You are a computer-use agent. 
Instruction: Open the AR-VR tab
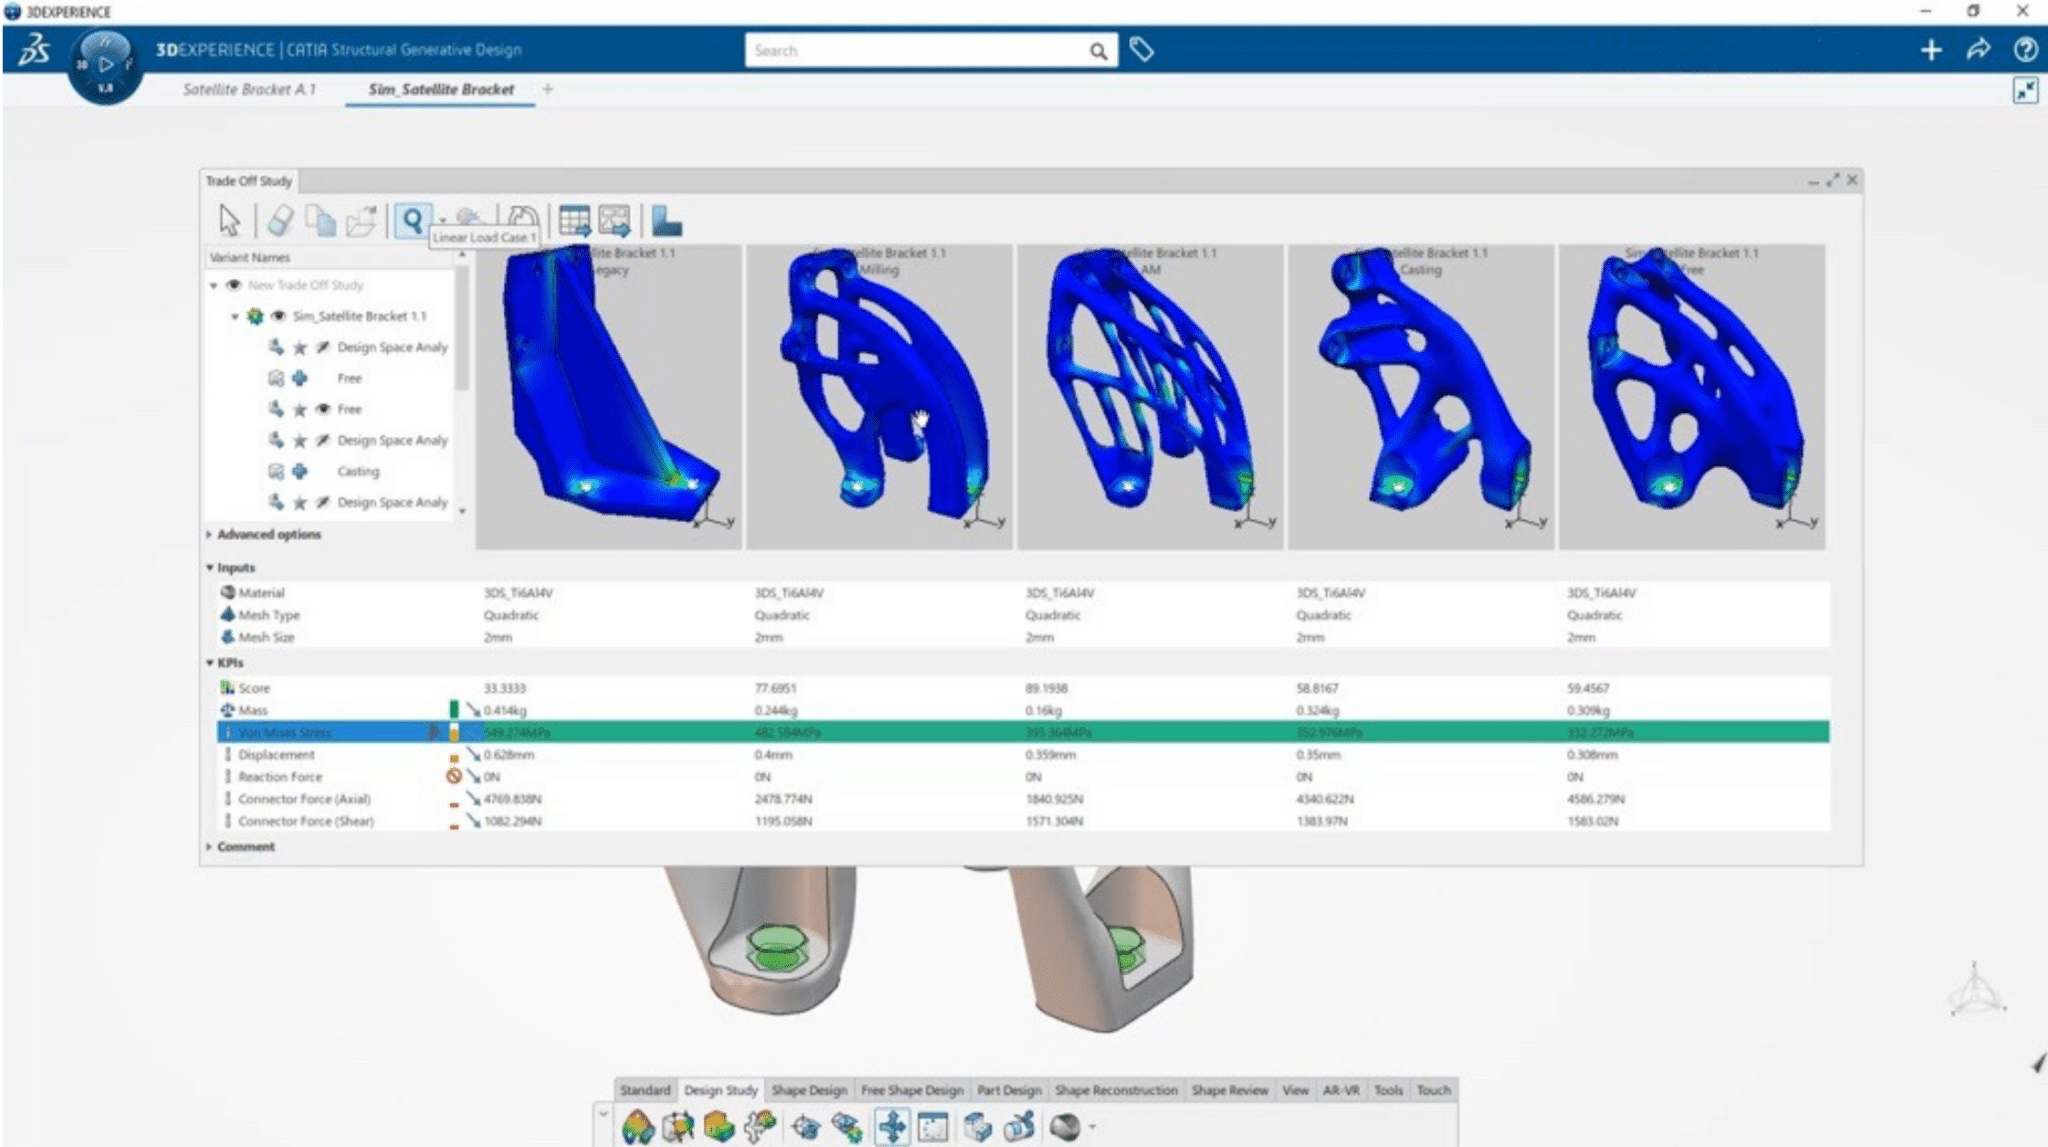pyautogui.click(x=1341, y=1090)
